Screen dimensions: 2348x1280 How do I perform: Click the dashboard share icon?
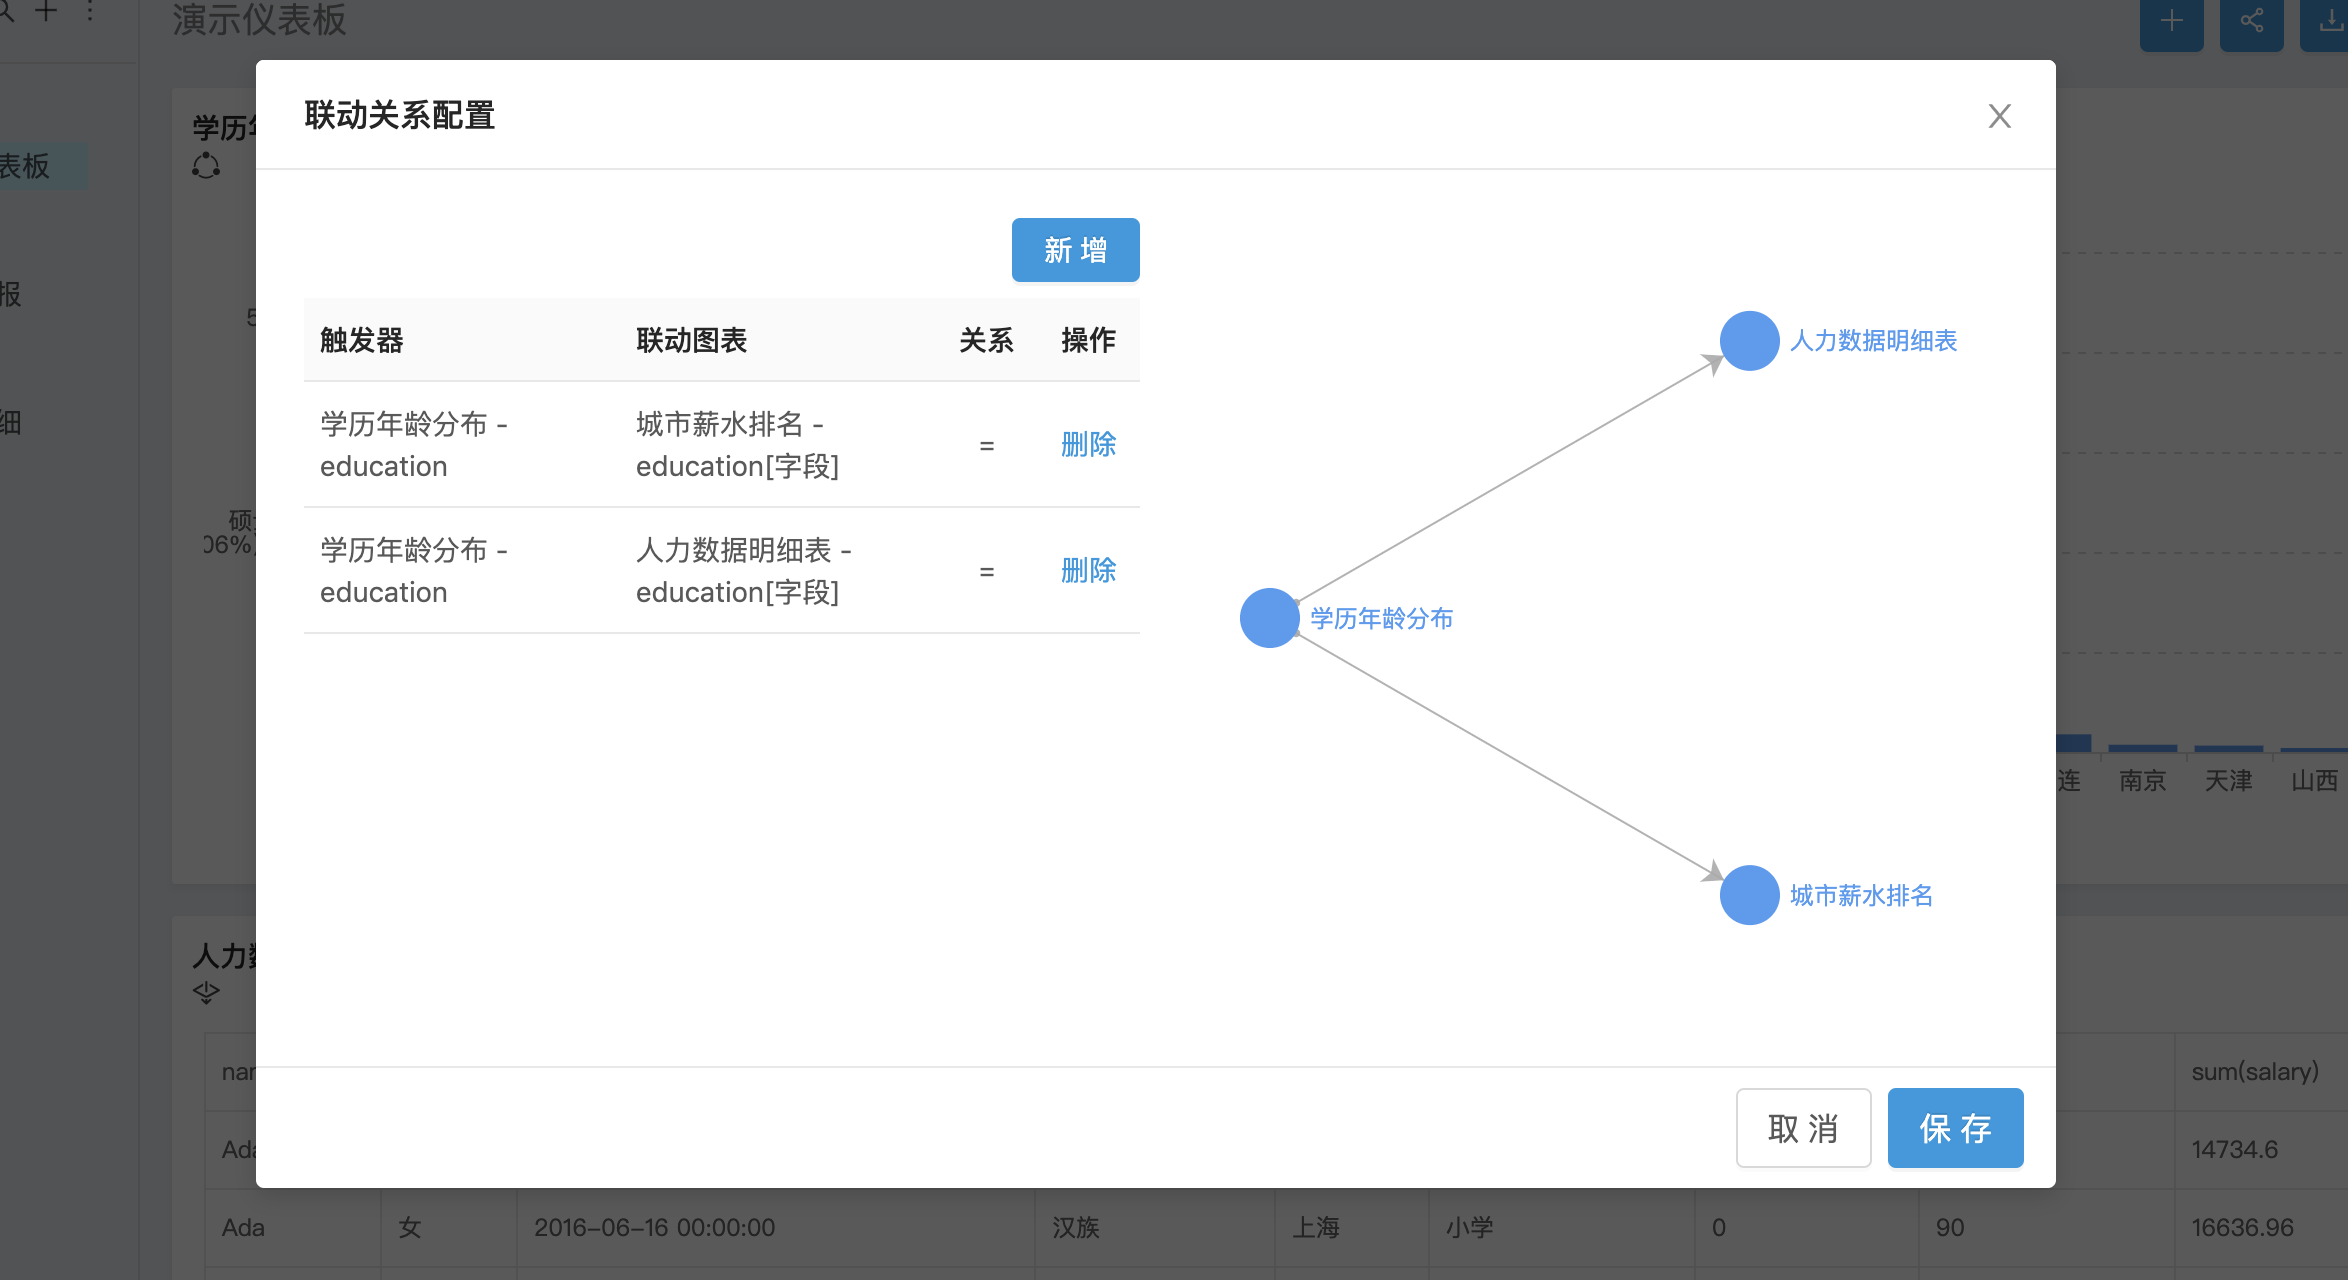point(2251,22)
